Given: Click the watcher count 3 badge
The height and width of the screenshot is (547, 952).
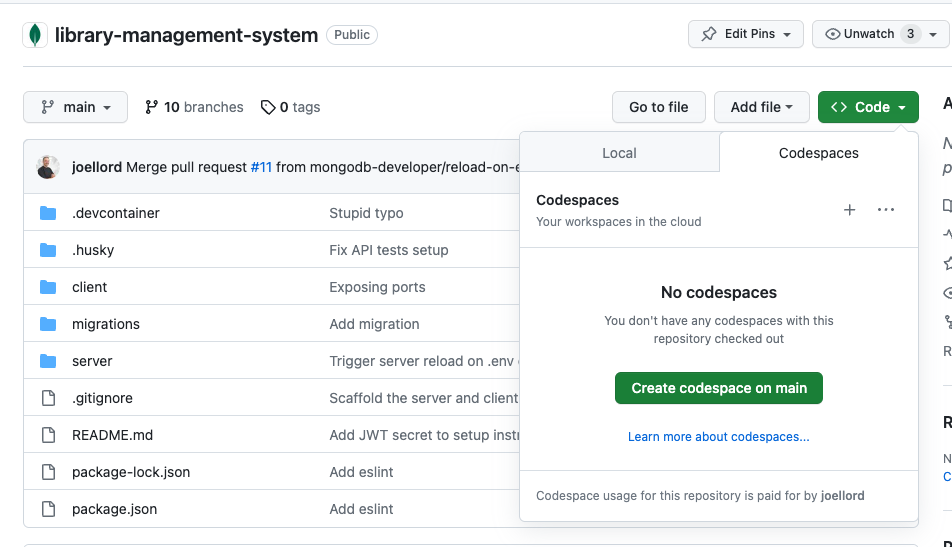Looking at the screenshot, I should tap(910, 34).
